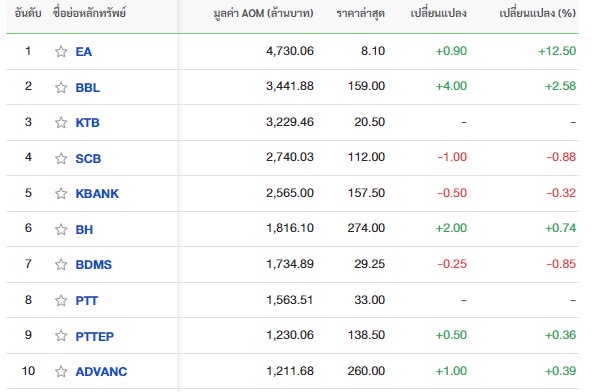599x392 pixels.
Task: Sort by ราคาล่าสุด column header
Action: pyautogui.click(x=360, y=14)
